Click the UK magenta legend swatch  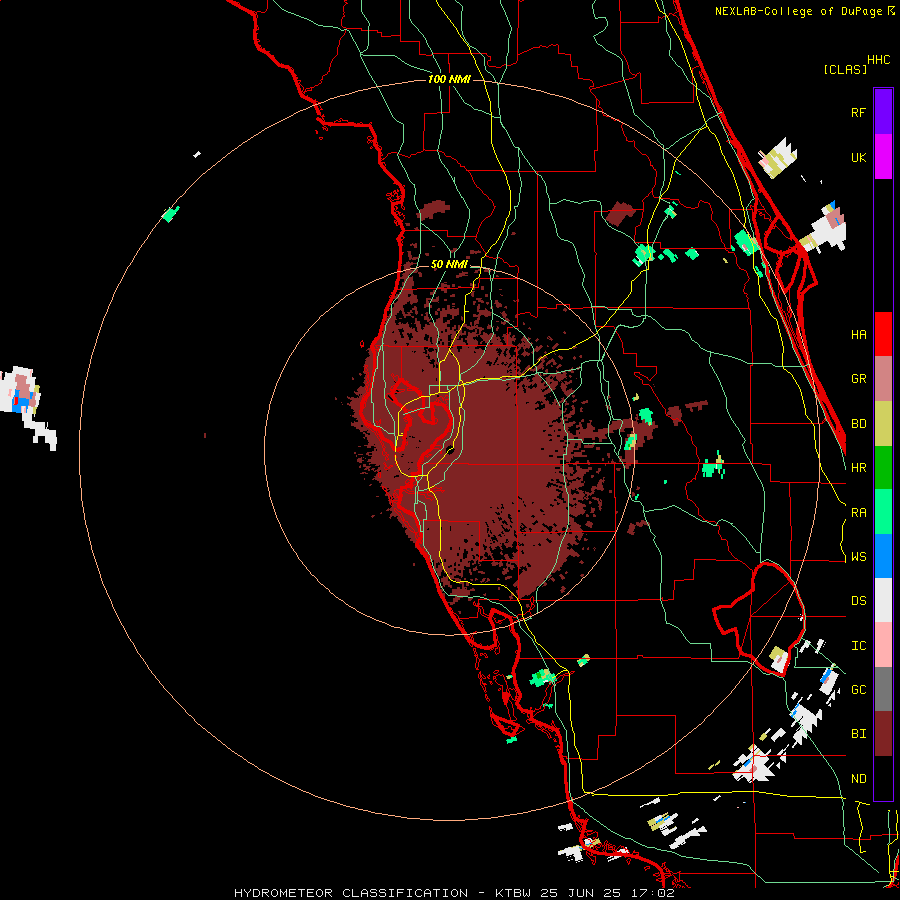point(883,157)
